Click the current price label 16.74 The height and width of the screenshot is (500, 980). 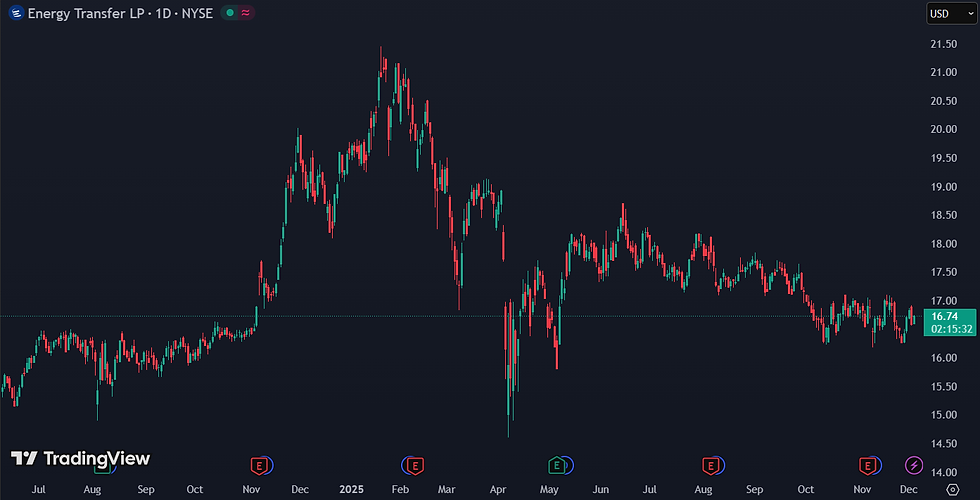tap(944, 316)
